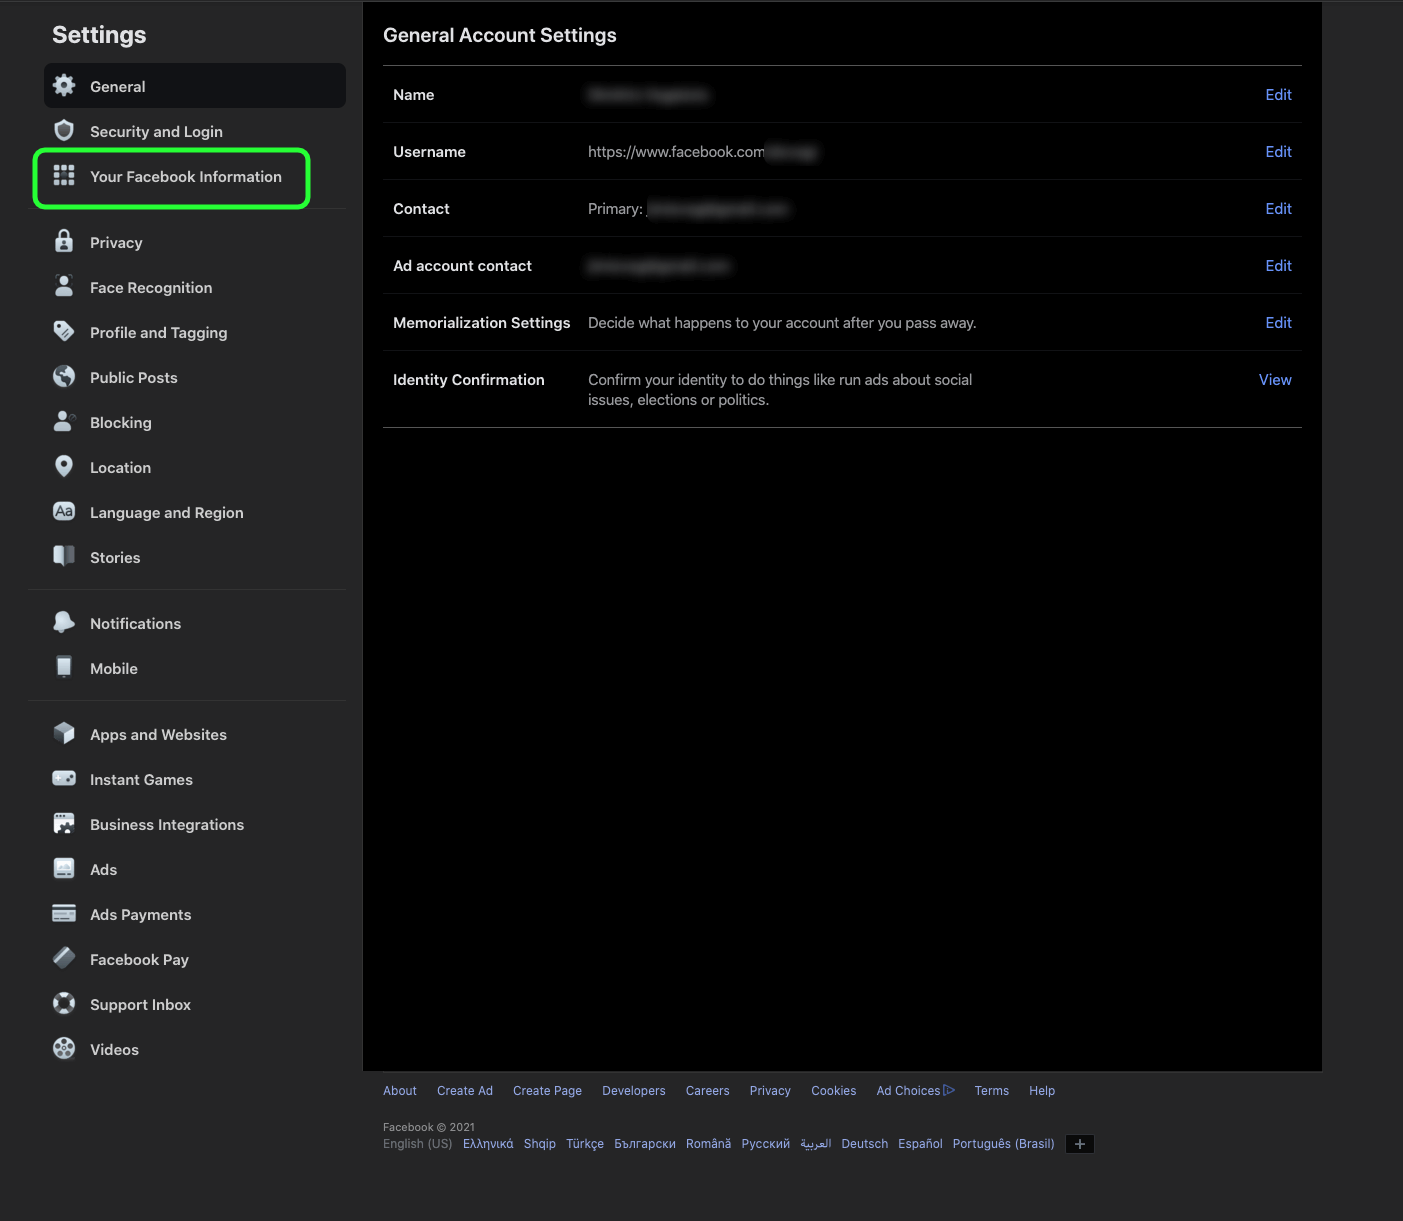This screenshot has width=1403, height=1221.
Task: Click the Blocking person icon
Action: click(64, 422)
